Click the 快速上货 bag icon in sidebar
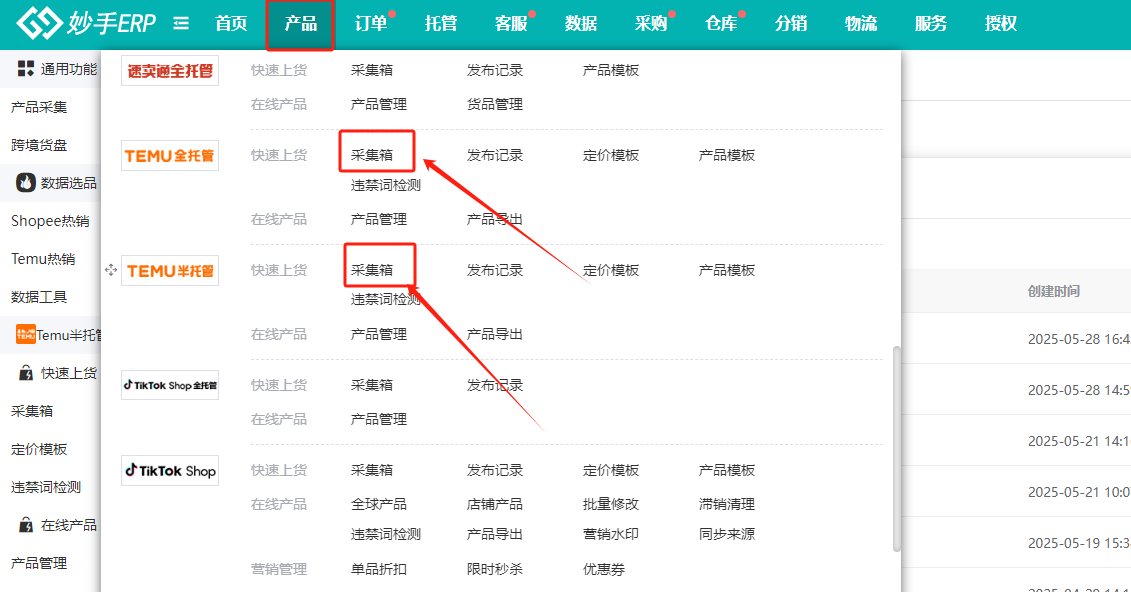The image size is (1131, 592). click(x=26, y=373)
